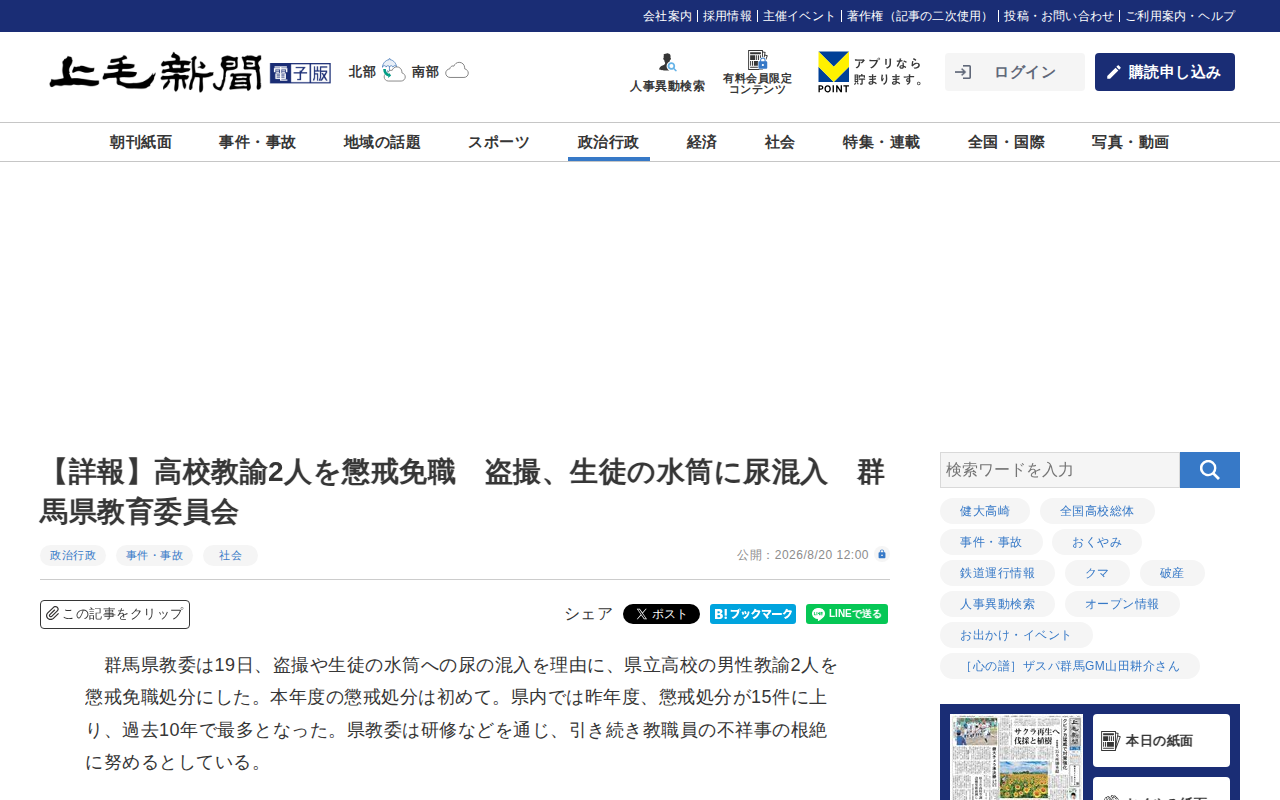Open 人事異動検索 person search icon
This screenshot has width=1280, height=800.
tap(667, 63)
